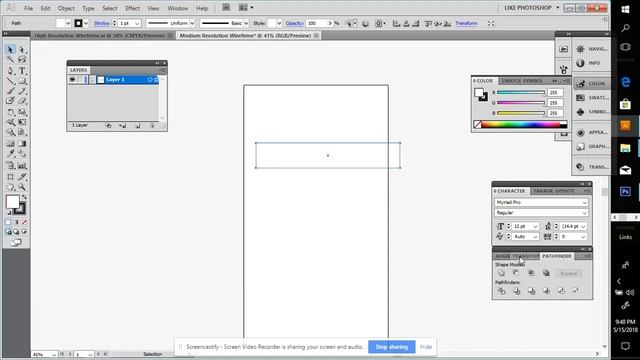Open the Object menu

[66, 8]
